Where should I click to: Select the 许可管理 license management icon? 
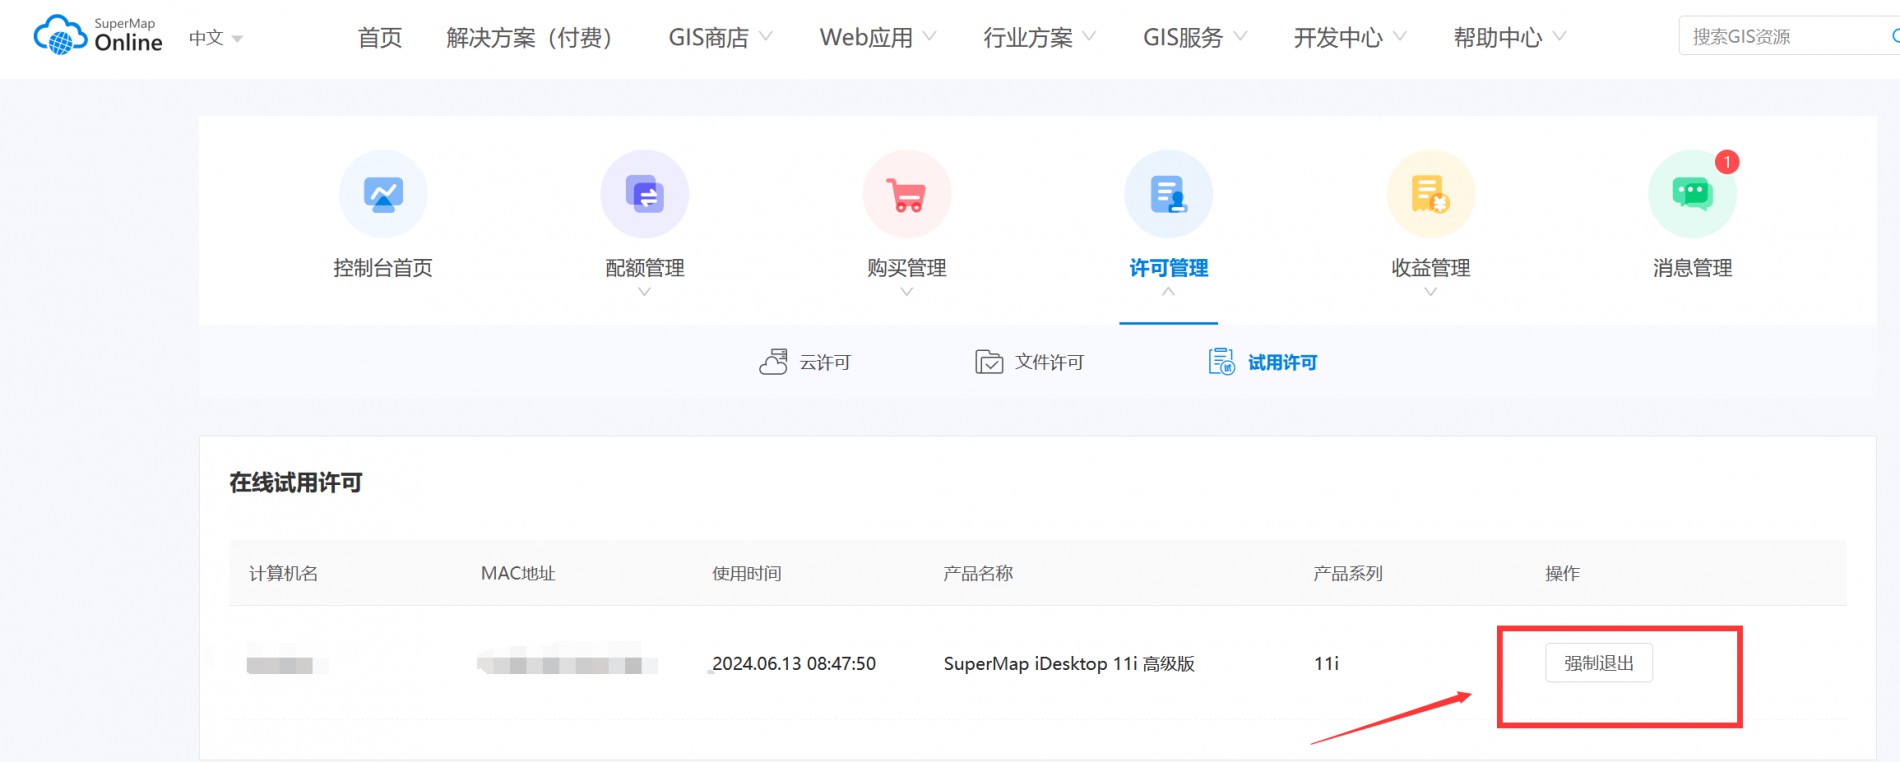[x=1169, y=194]
